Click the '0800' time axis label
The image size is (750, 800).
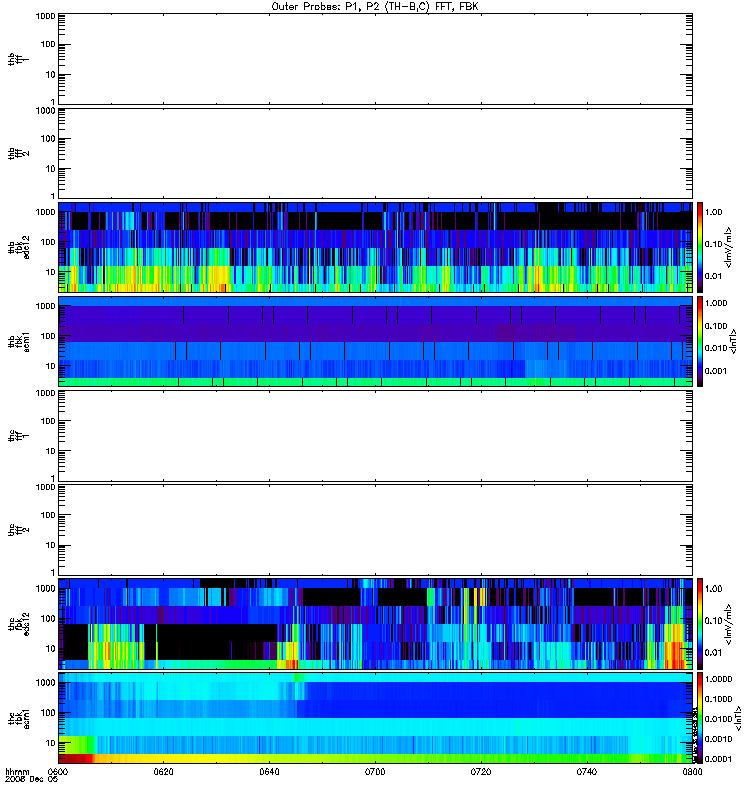click(692, 771)
